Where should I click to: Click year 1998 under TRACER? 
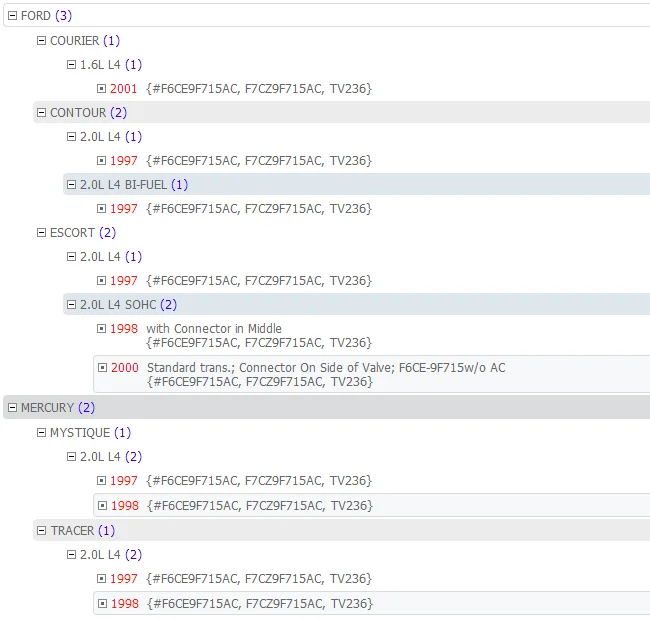[x=125, y=604]
